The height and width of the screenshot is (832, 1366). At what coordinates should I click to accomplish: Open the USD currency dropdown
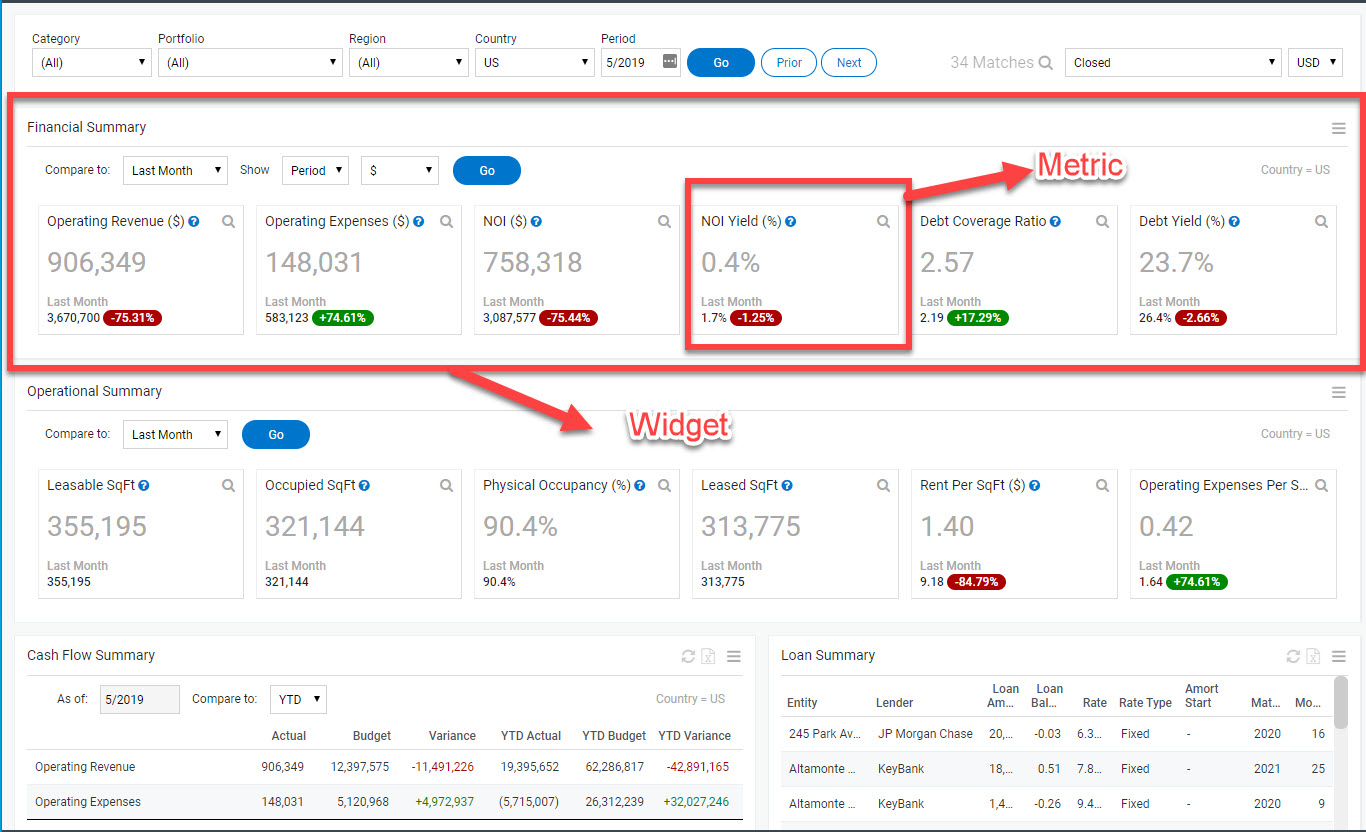(1315, 62)
